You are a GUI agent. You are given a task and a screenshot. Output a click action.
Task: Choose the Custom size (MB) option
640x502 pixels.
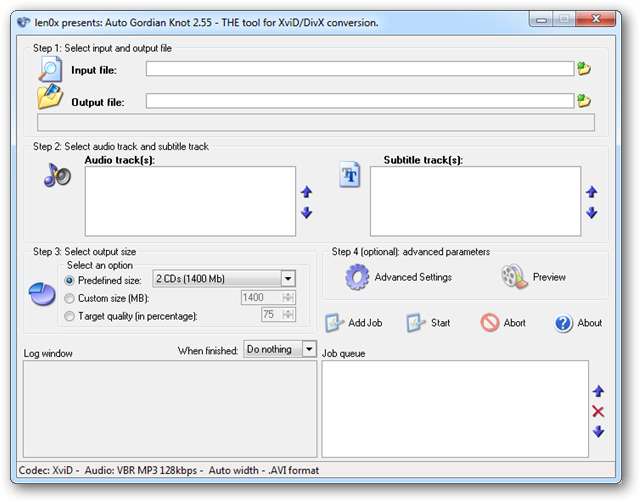click(x=69, y=297)
